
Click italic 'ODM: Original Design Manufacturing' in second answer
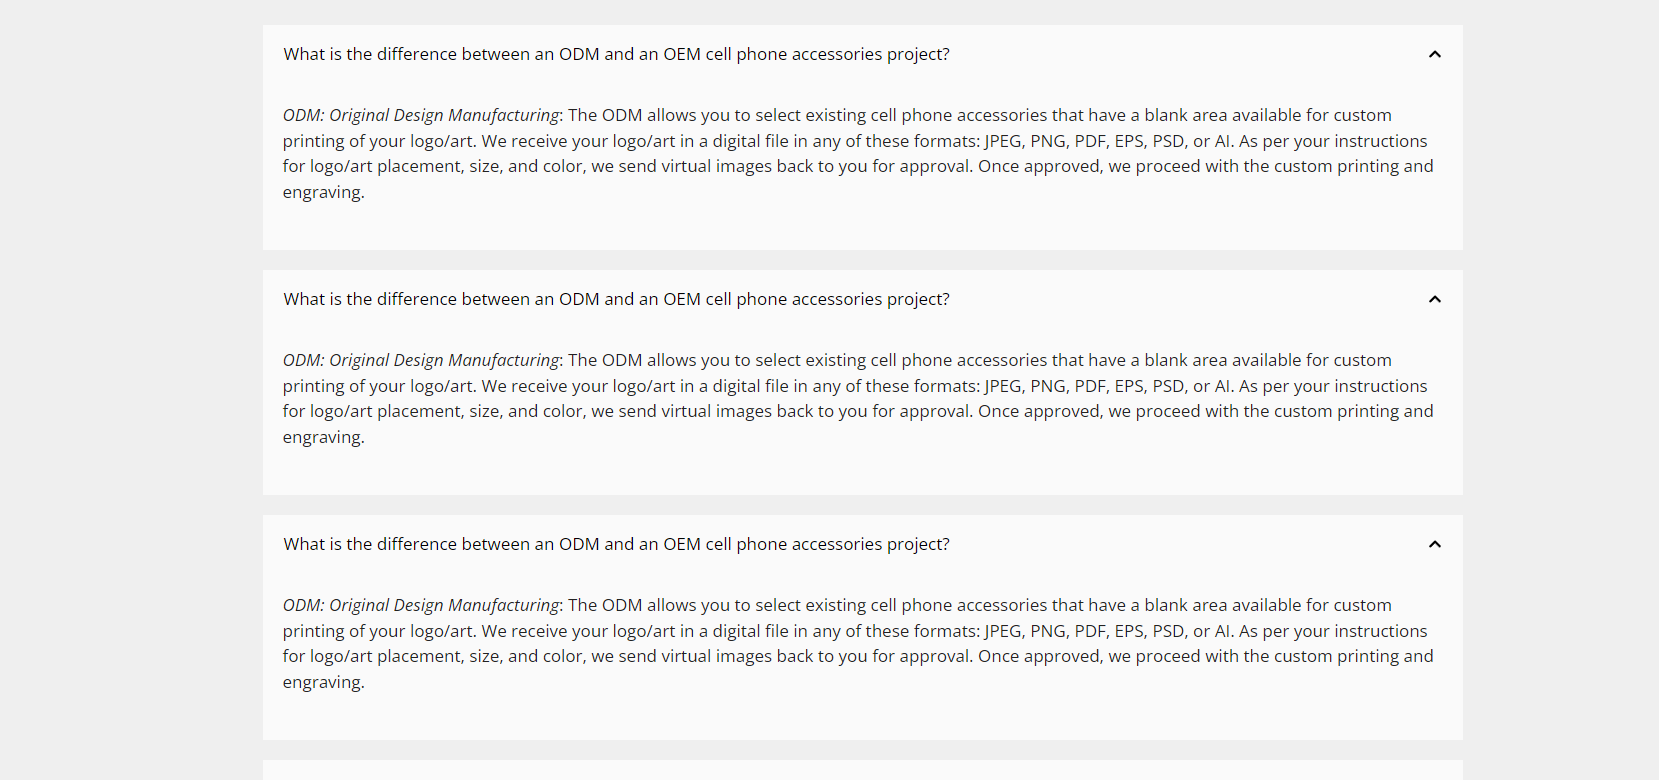421,360
